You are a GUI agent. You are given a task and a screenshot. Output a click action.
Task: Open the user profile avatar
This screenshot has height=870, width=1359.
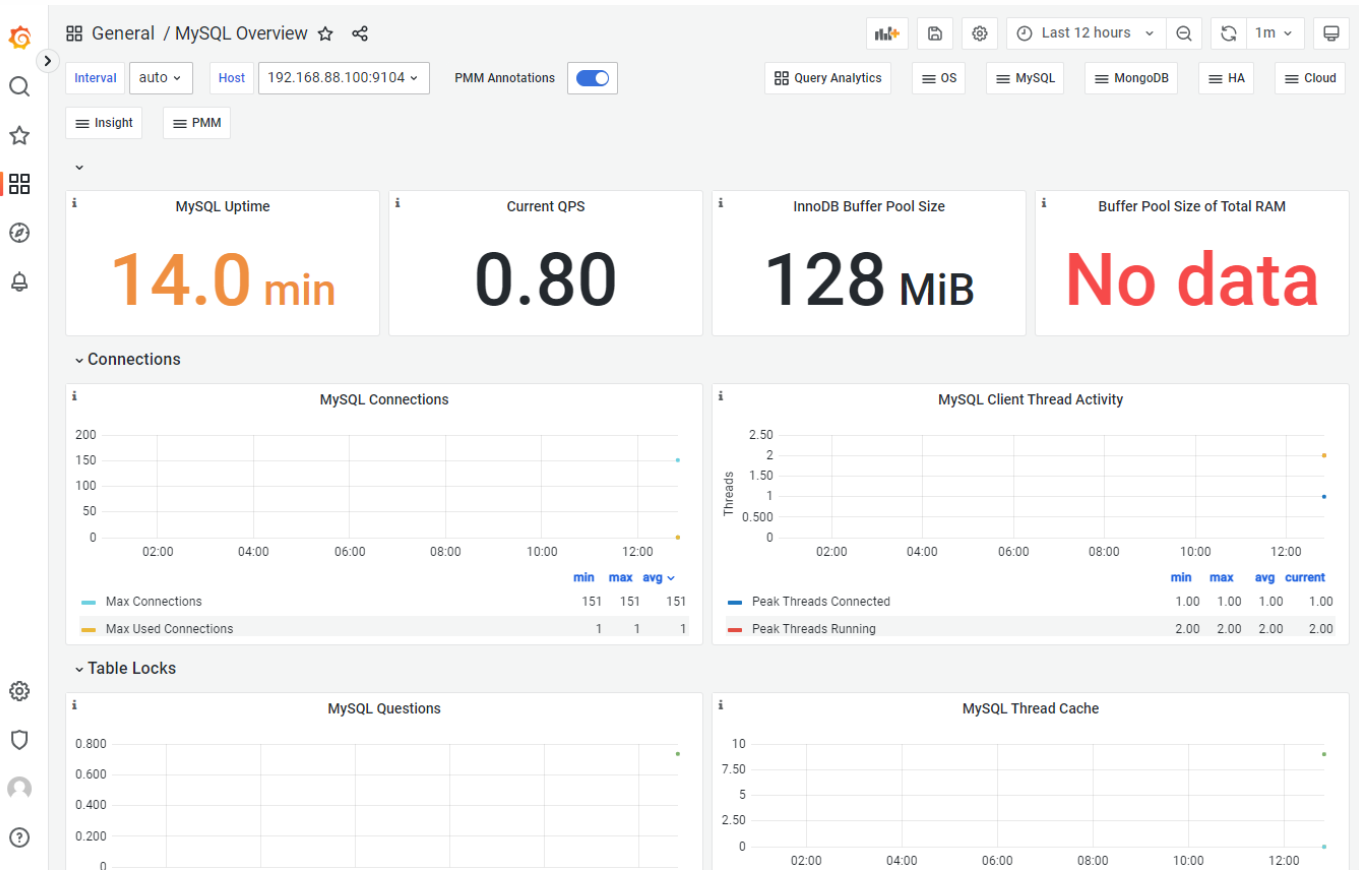pos(19,789)
